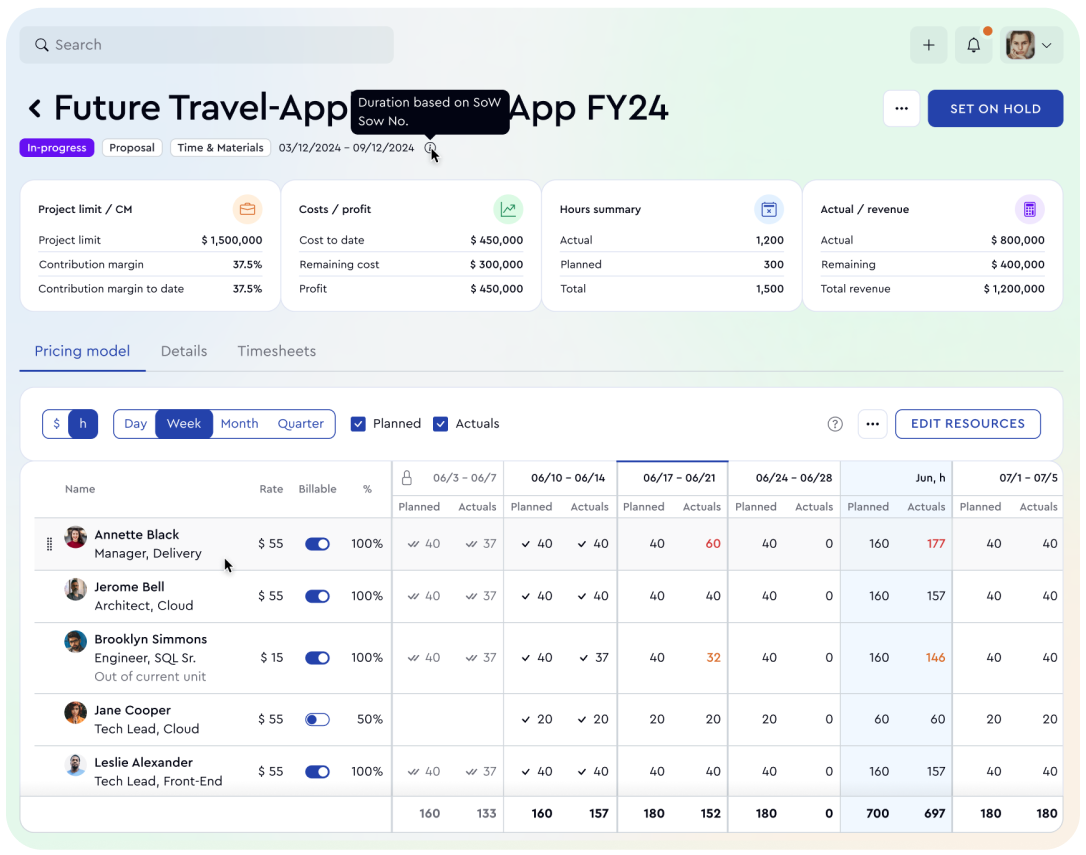The width and height of the screenshot is (1086, 855).
Task: Select the Month view
Action: pyautogui.click(x=240, y=424)
